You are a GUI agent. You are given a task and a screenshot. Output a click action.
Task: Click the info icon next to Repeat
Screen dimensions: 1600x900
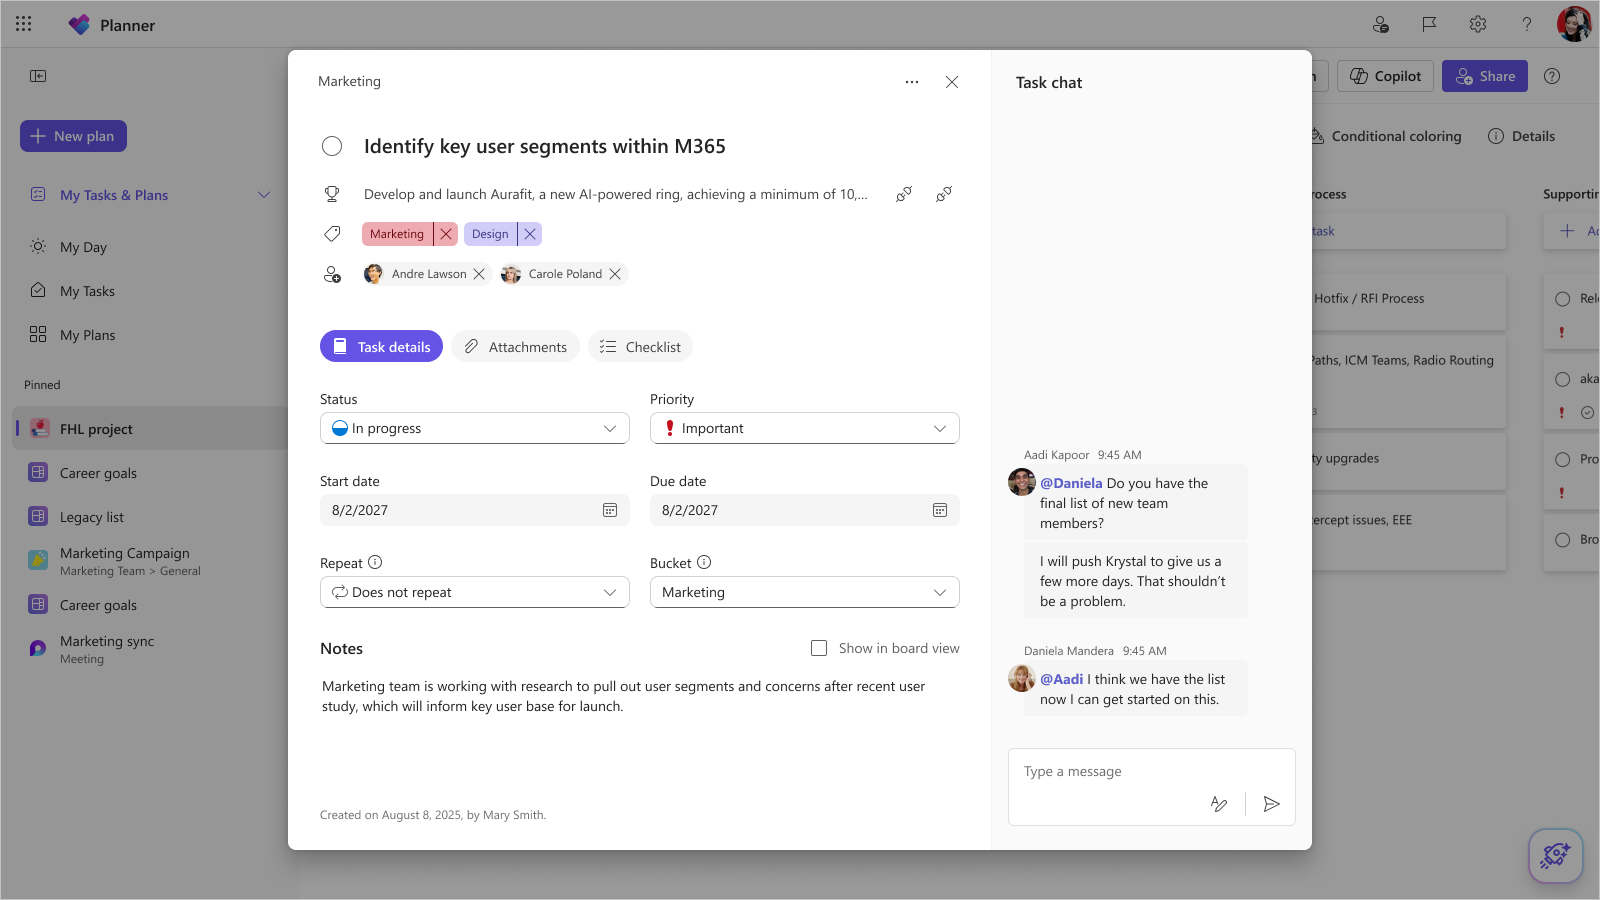374,562
